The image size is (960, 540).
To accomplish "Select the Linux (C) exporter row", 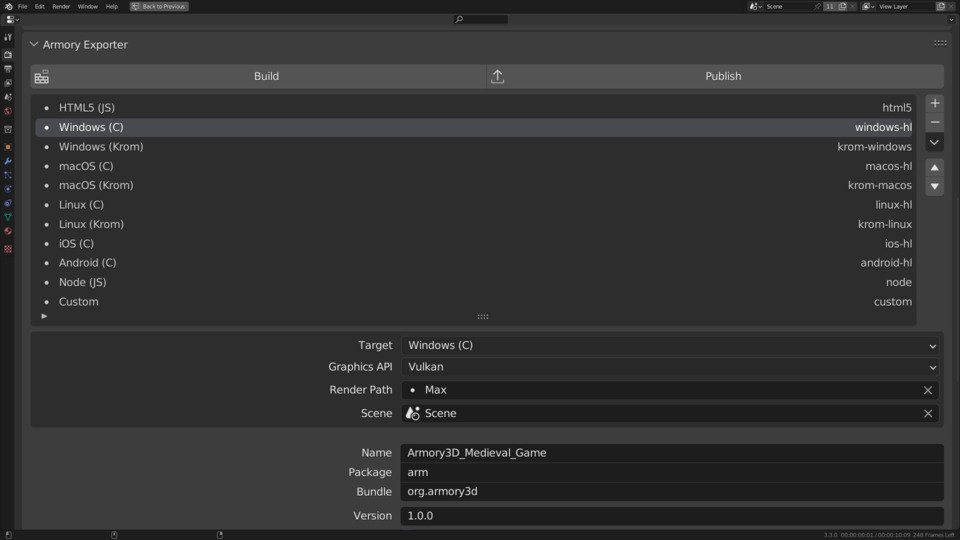I will (x=474, y=205).
